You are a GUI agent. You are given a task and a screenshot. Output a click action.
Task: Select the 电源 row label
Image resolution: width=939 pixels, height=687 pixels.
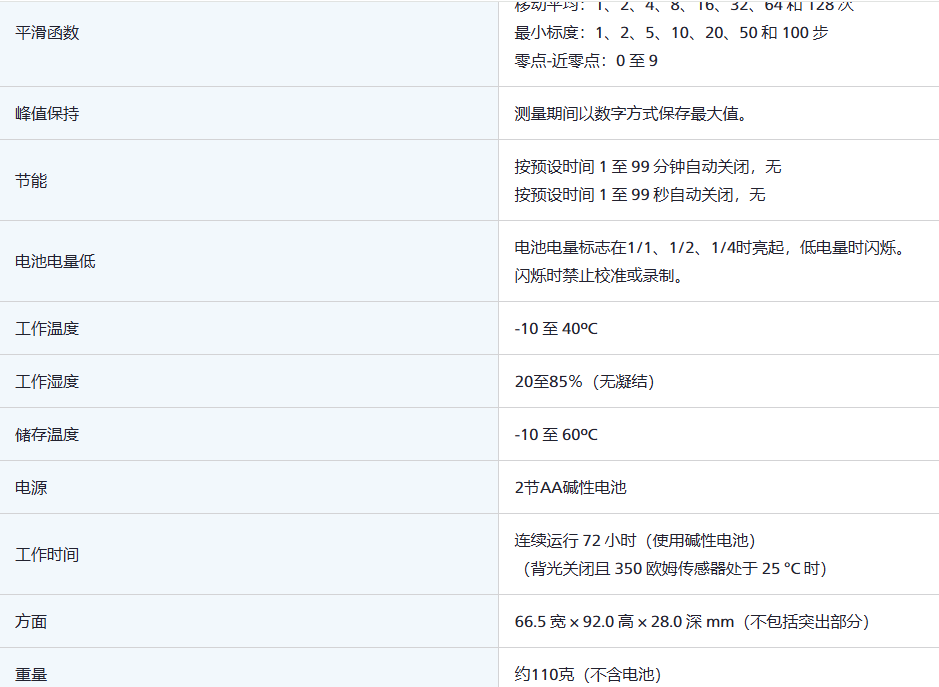[x=31, y=488]
